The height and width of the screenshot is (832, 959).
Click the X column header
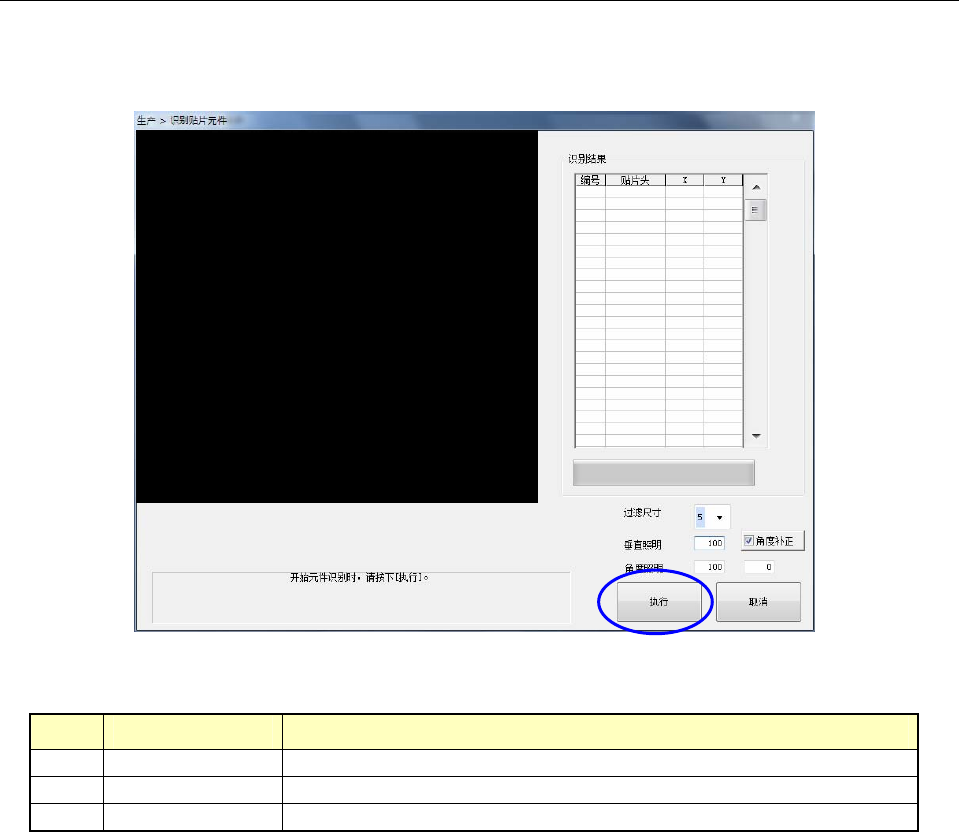(x=684, y=180)
